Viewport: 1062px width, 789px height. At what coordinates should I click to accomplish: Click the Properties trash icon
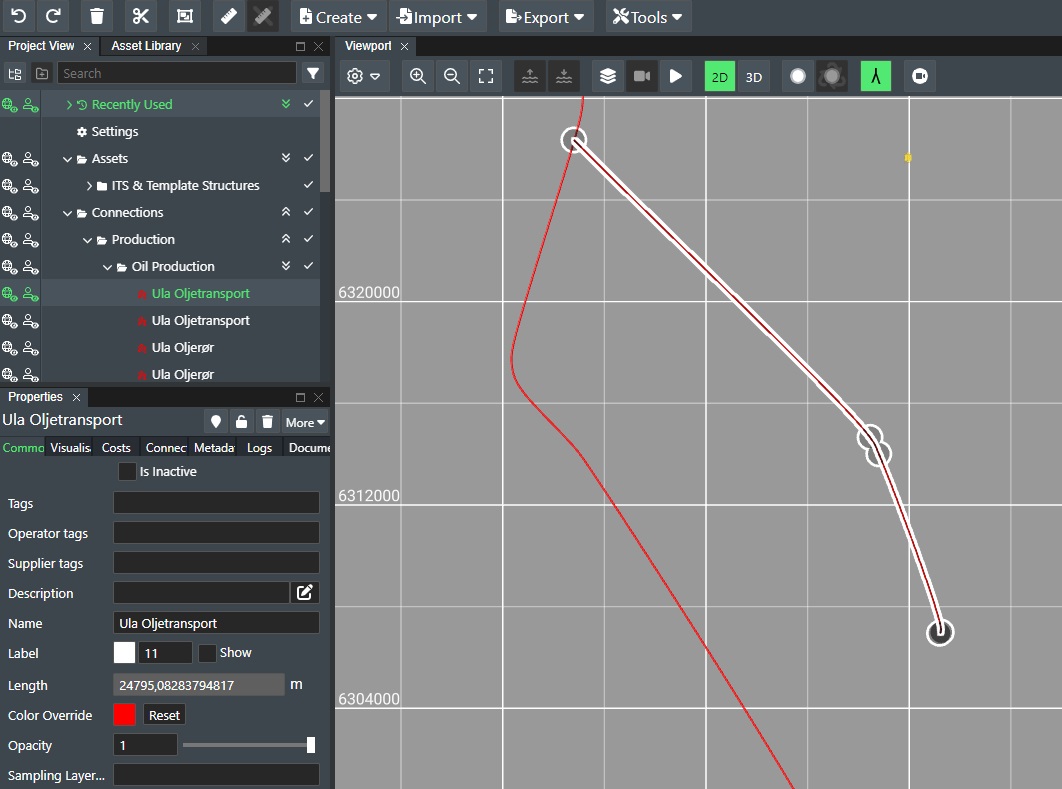(x=267, y=422)
